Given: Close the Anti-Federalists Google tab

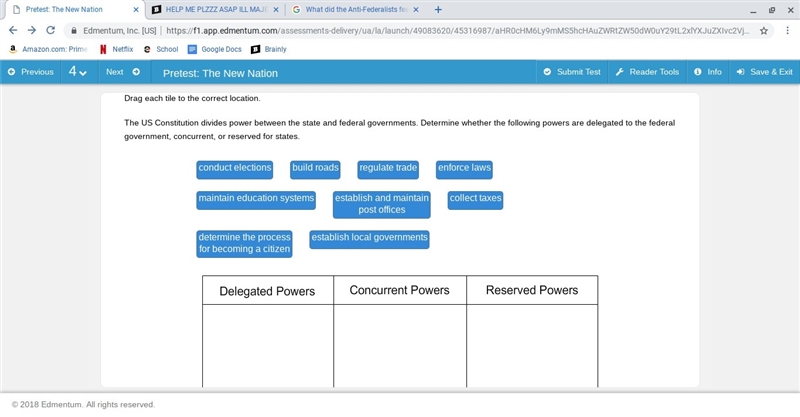Looking at the screenshot, I should (416, 9).
